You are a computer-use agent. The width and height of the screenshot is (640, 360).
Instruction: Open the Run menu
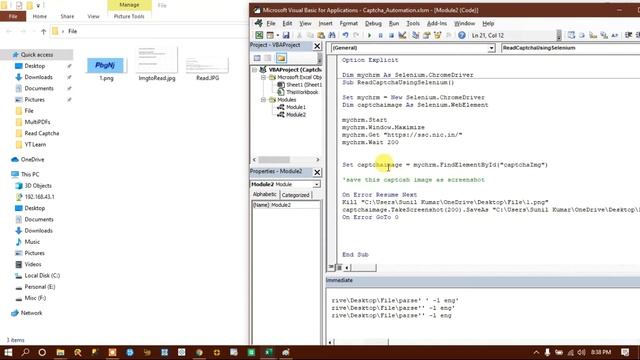click(x=394, y=24)
